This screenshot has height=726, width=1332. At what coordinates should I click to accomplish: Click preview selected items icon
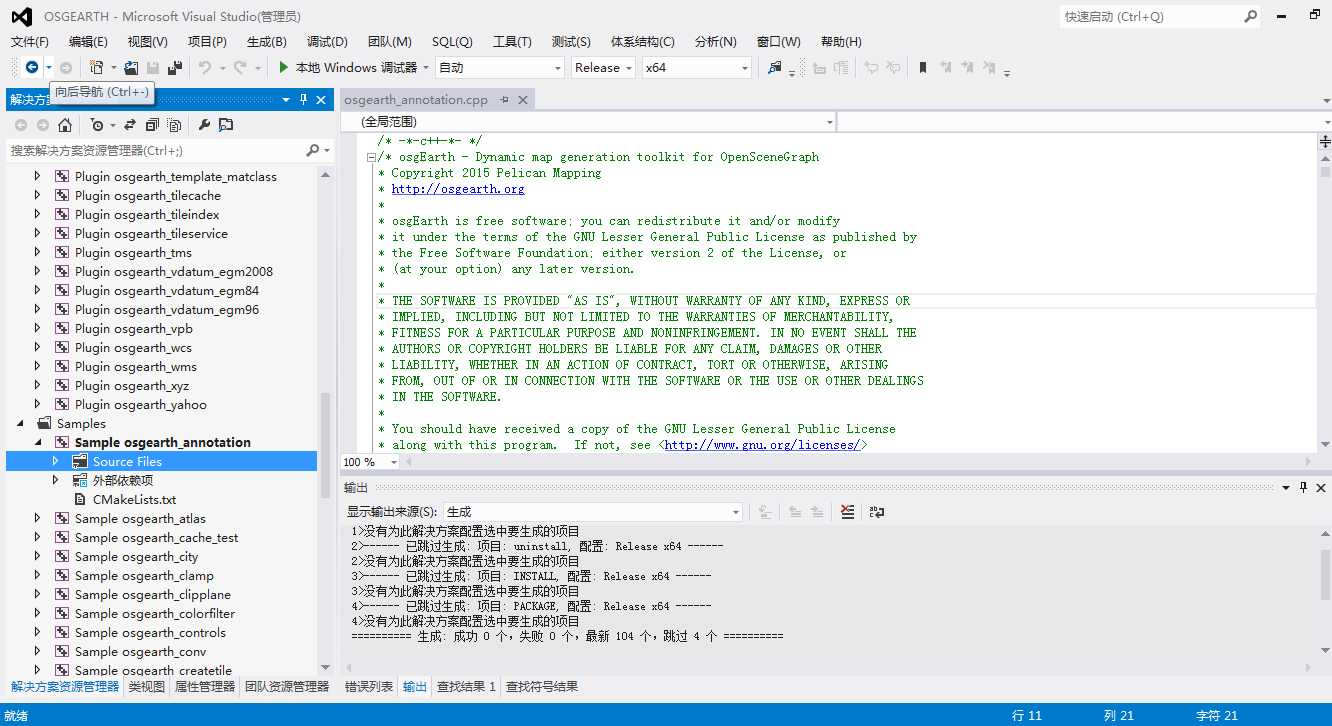(x=226, y=125)
